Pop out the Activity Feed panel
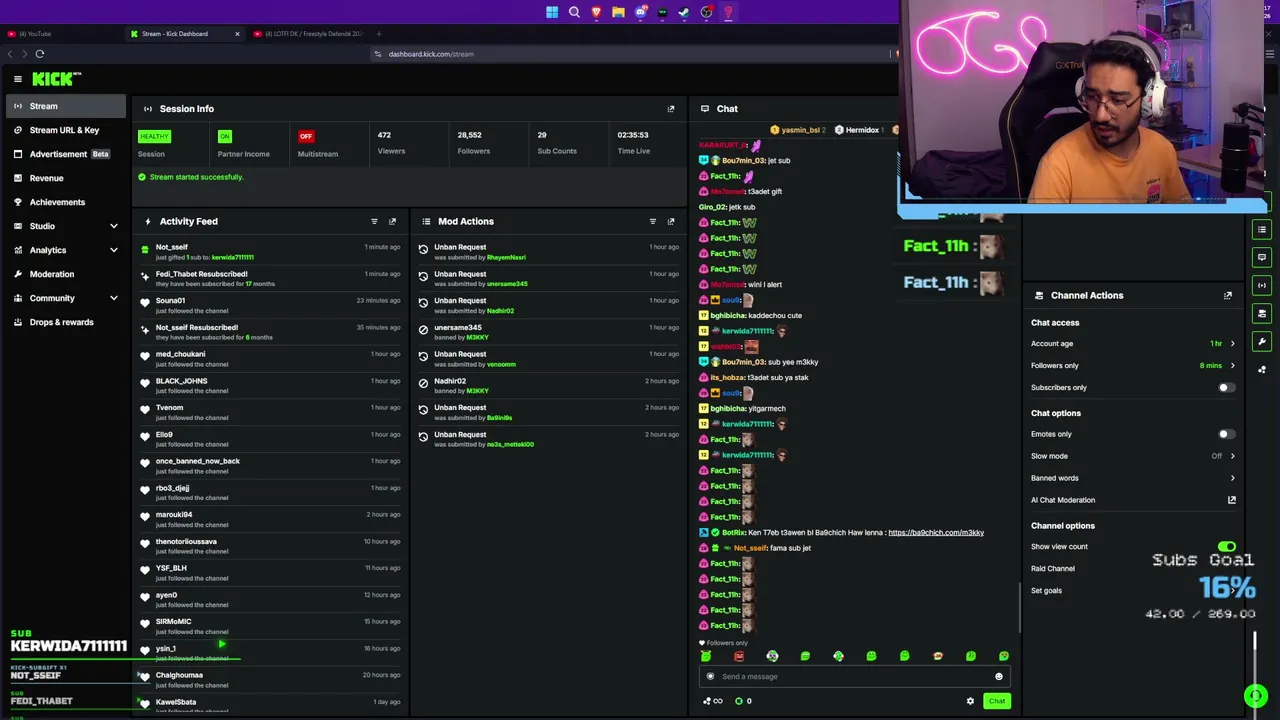 pyautogui.click(x=392, y=222)
